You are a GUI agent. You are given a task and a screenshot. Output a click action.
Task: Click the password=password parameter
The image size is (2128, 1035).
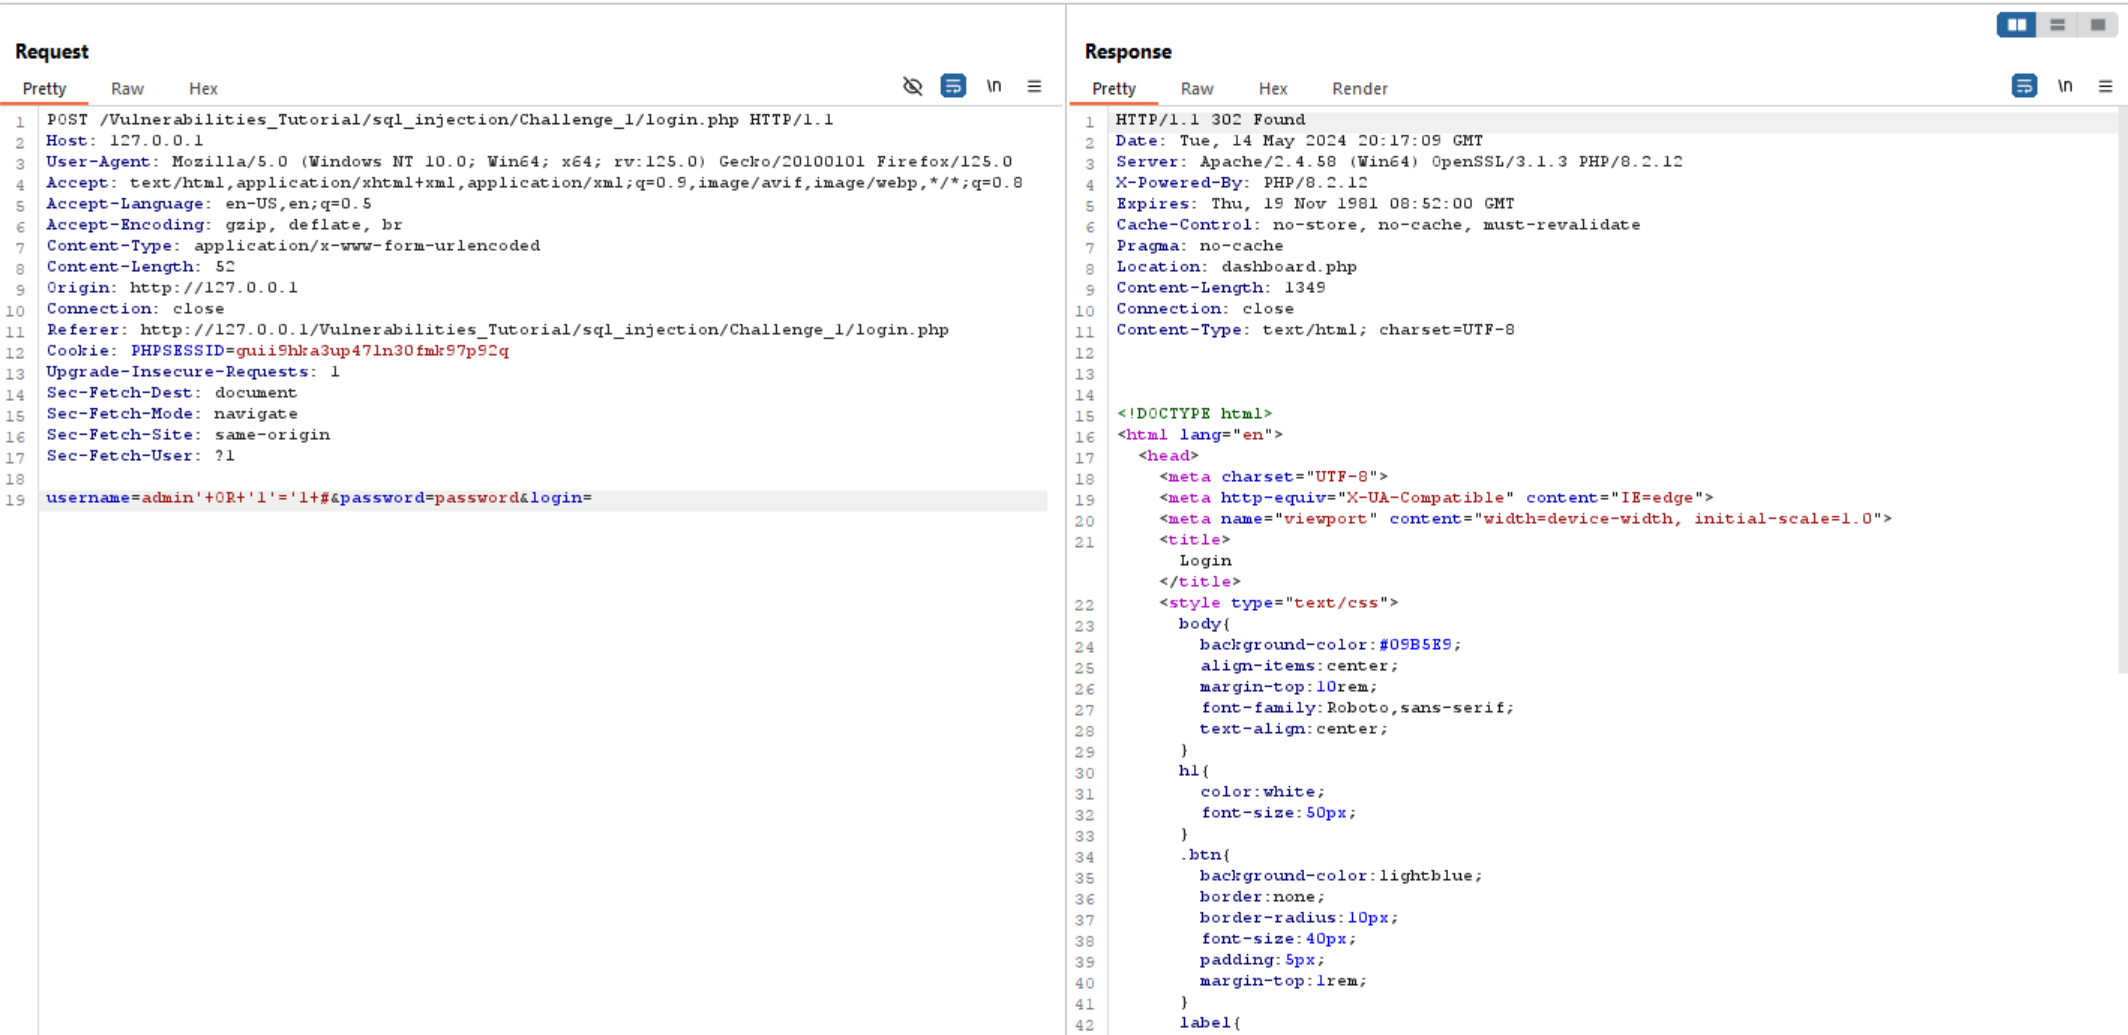430,498
